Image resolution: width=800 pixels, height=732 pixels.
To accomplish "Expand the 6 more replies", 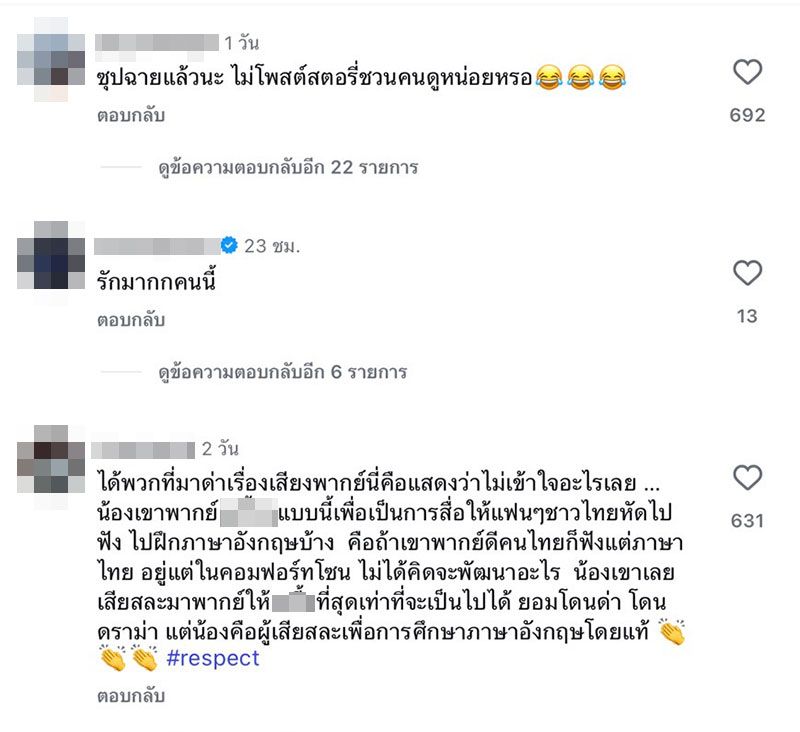I will (x=283, y=372).
